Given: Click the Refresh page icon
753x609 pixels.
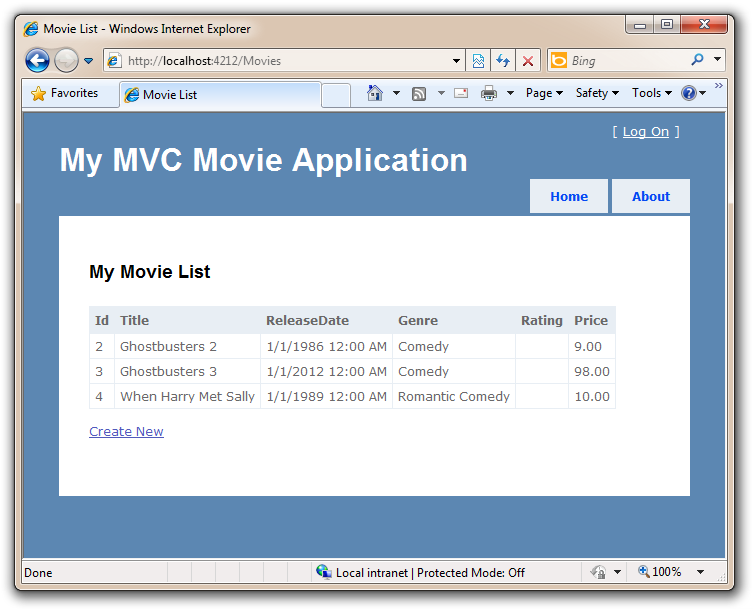Looking at the screenshot, I should (x=503, y=61).
